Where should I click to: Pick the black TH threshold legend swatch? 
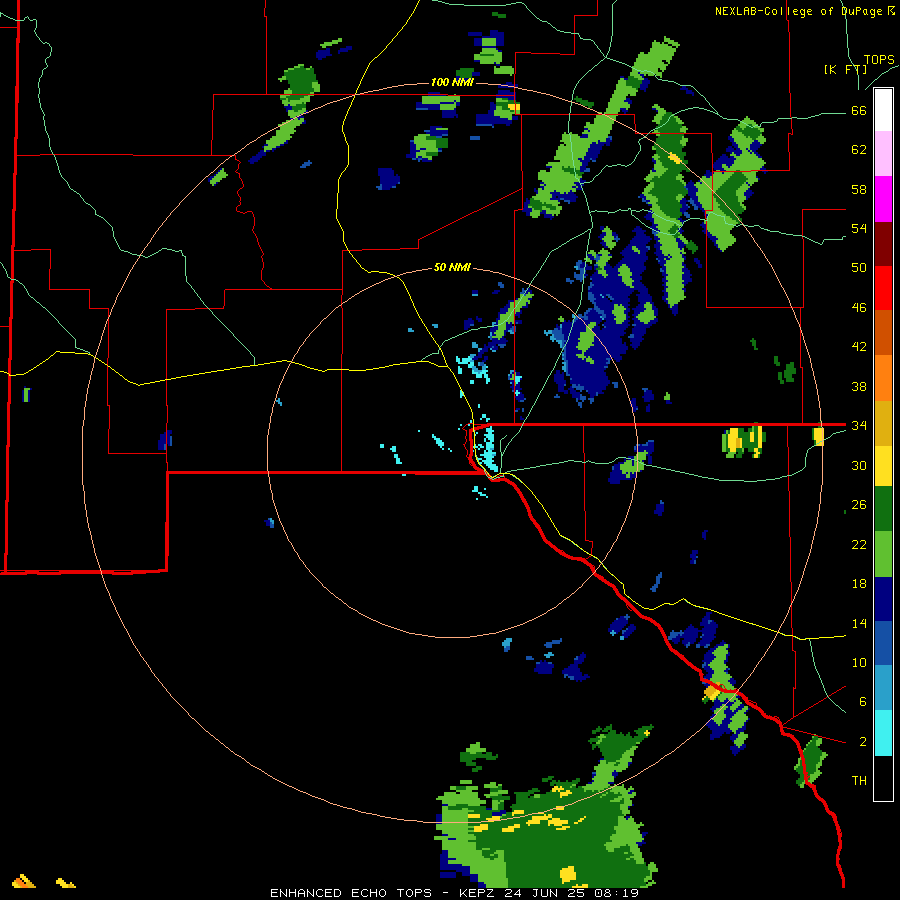883,778
